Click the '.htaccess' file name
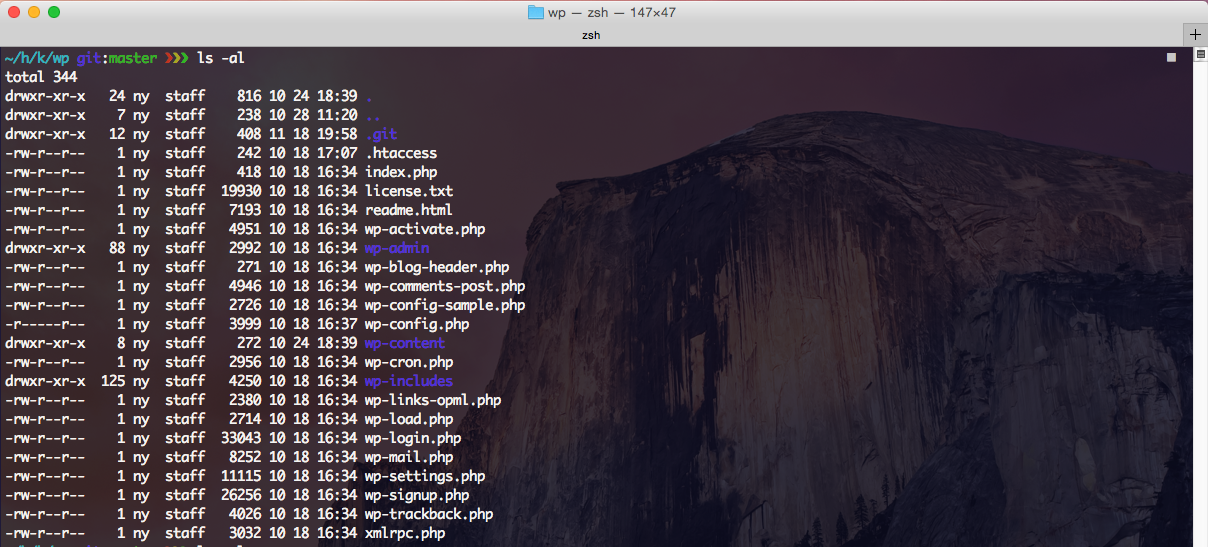The height and width of the screenshot is (547, 1208). click(401, 153)
